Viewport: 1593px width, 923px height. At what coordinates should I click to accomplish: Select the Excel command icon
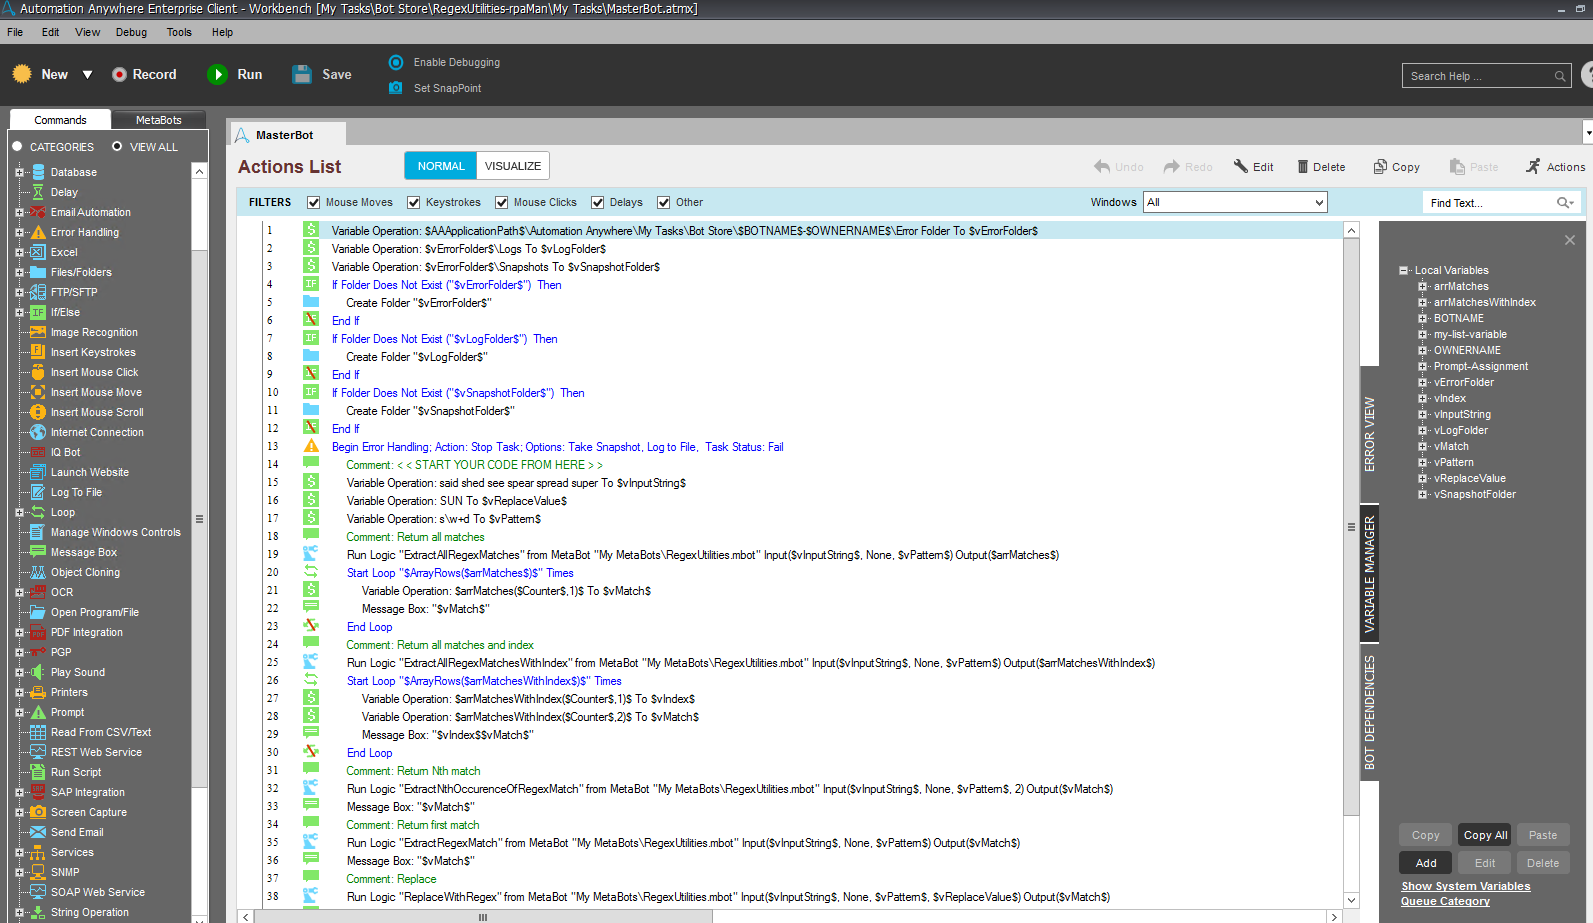(x=38, y=252)
